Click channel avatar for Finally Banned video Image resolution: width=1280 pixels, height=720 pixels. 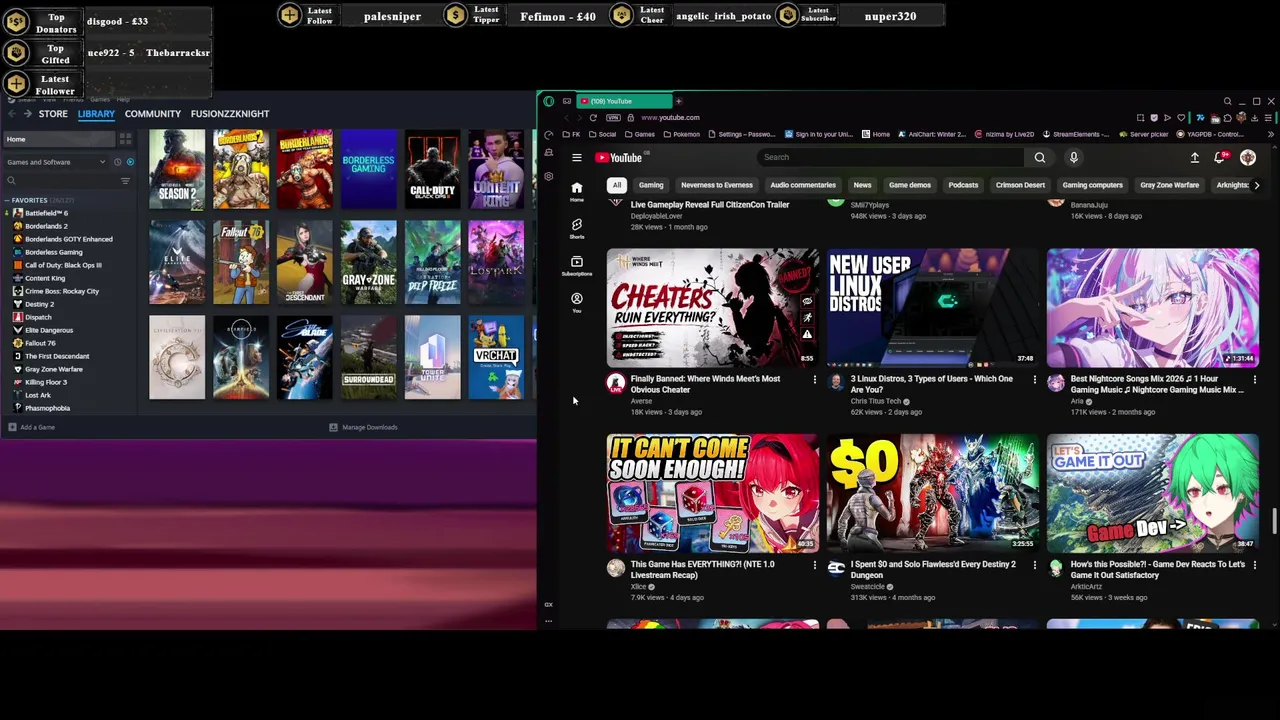616,382
